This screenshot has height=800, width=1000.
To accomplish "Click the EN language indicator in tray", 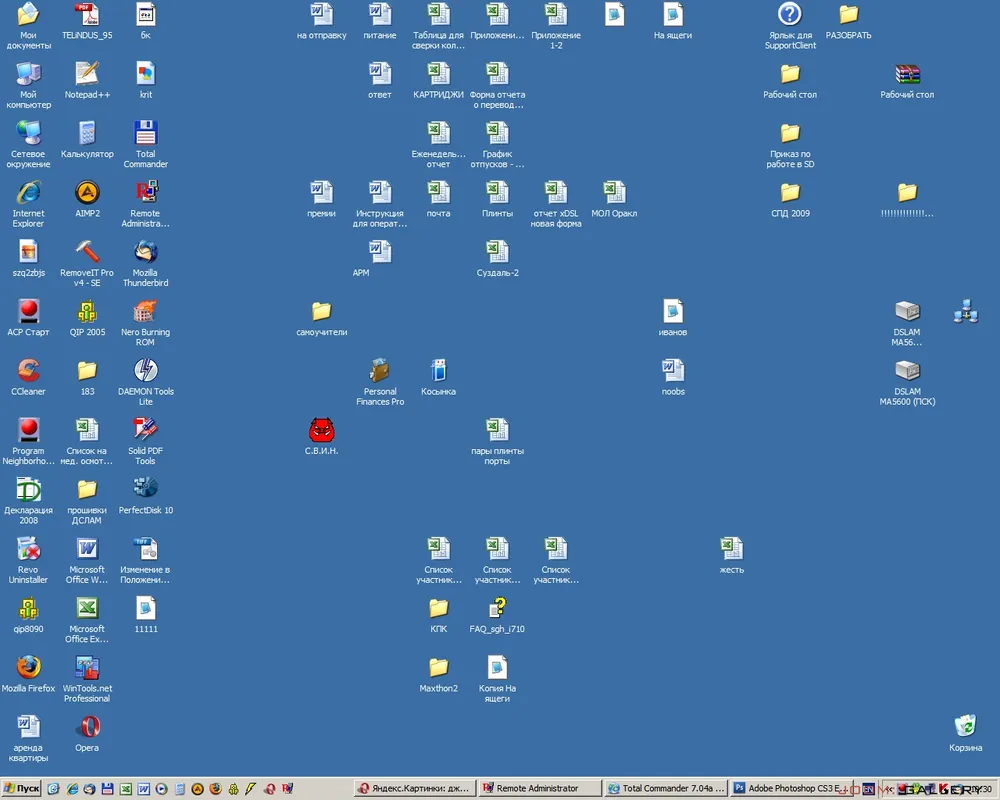I will coord(868,789).
